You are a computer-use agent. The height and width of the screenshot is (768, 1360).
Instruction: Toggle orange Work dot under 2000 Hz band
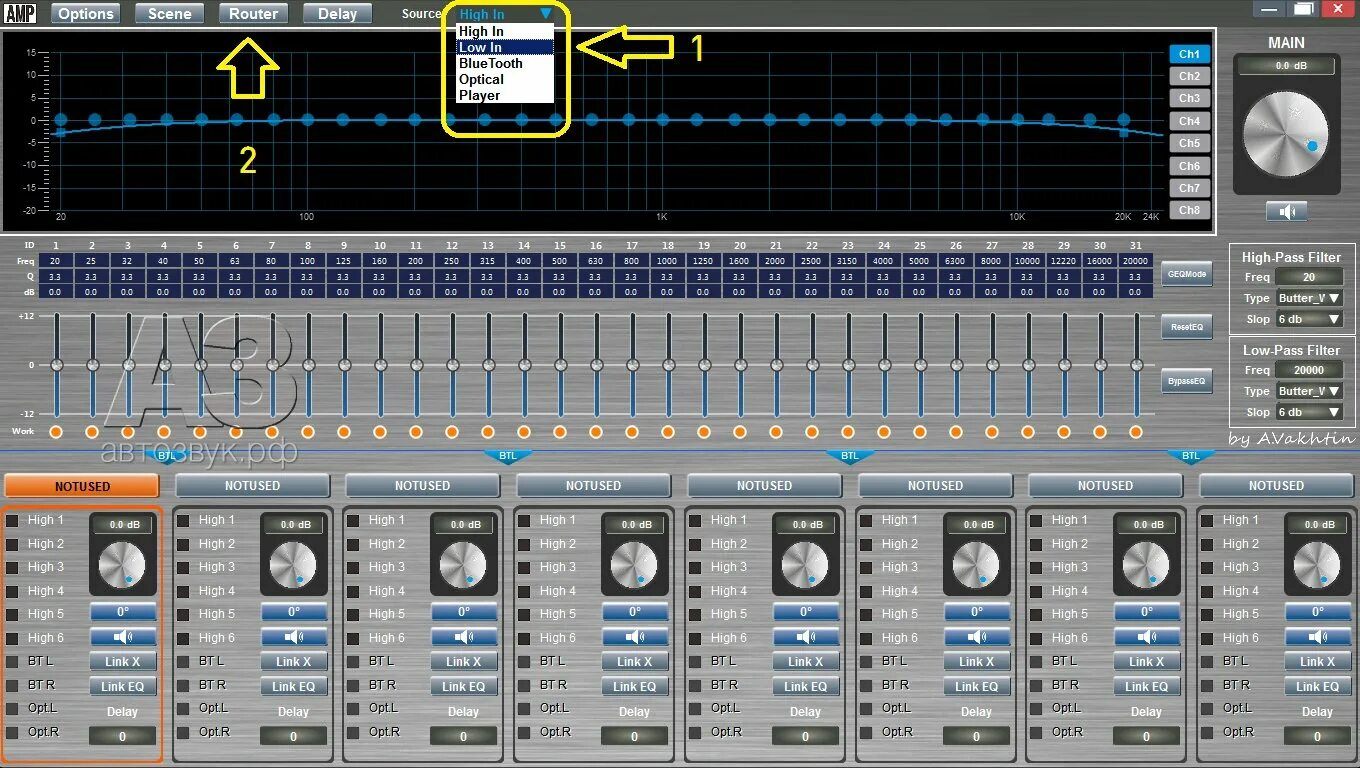click(x=776, y=432)
